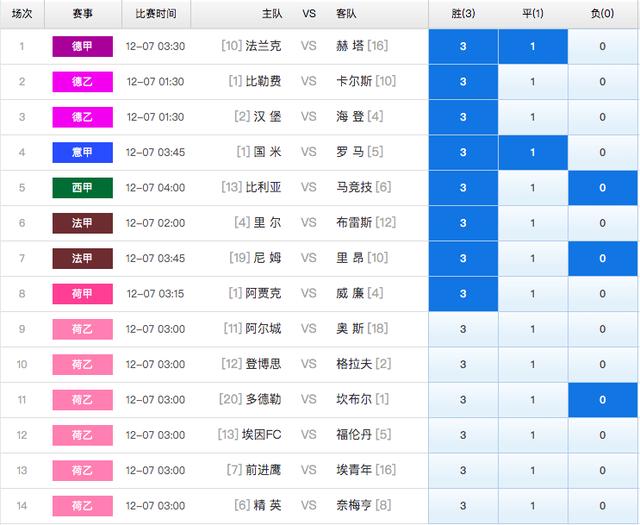The image size is (640, 525).
Task: Toggle loss (0) for 多德勒 vs 坎布尔
Action: coord(602,400)
